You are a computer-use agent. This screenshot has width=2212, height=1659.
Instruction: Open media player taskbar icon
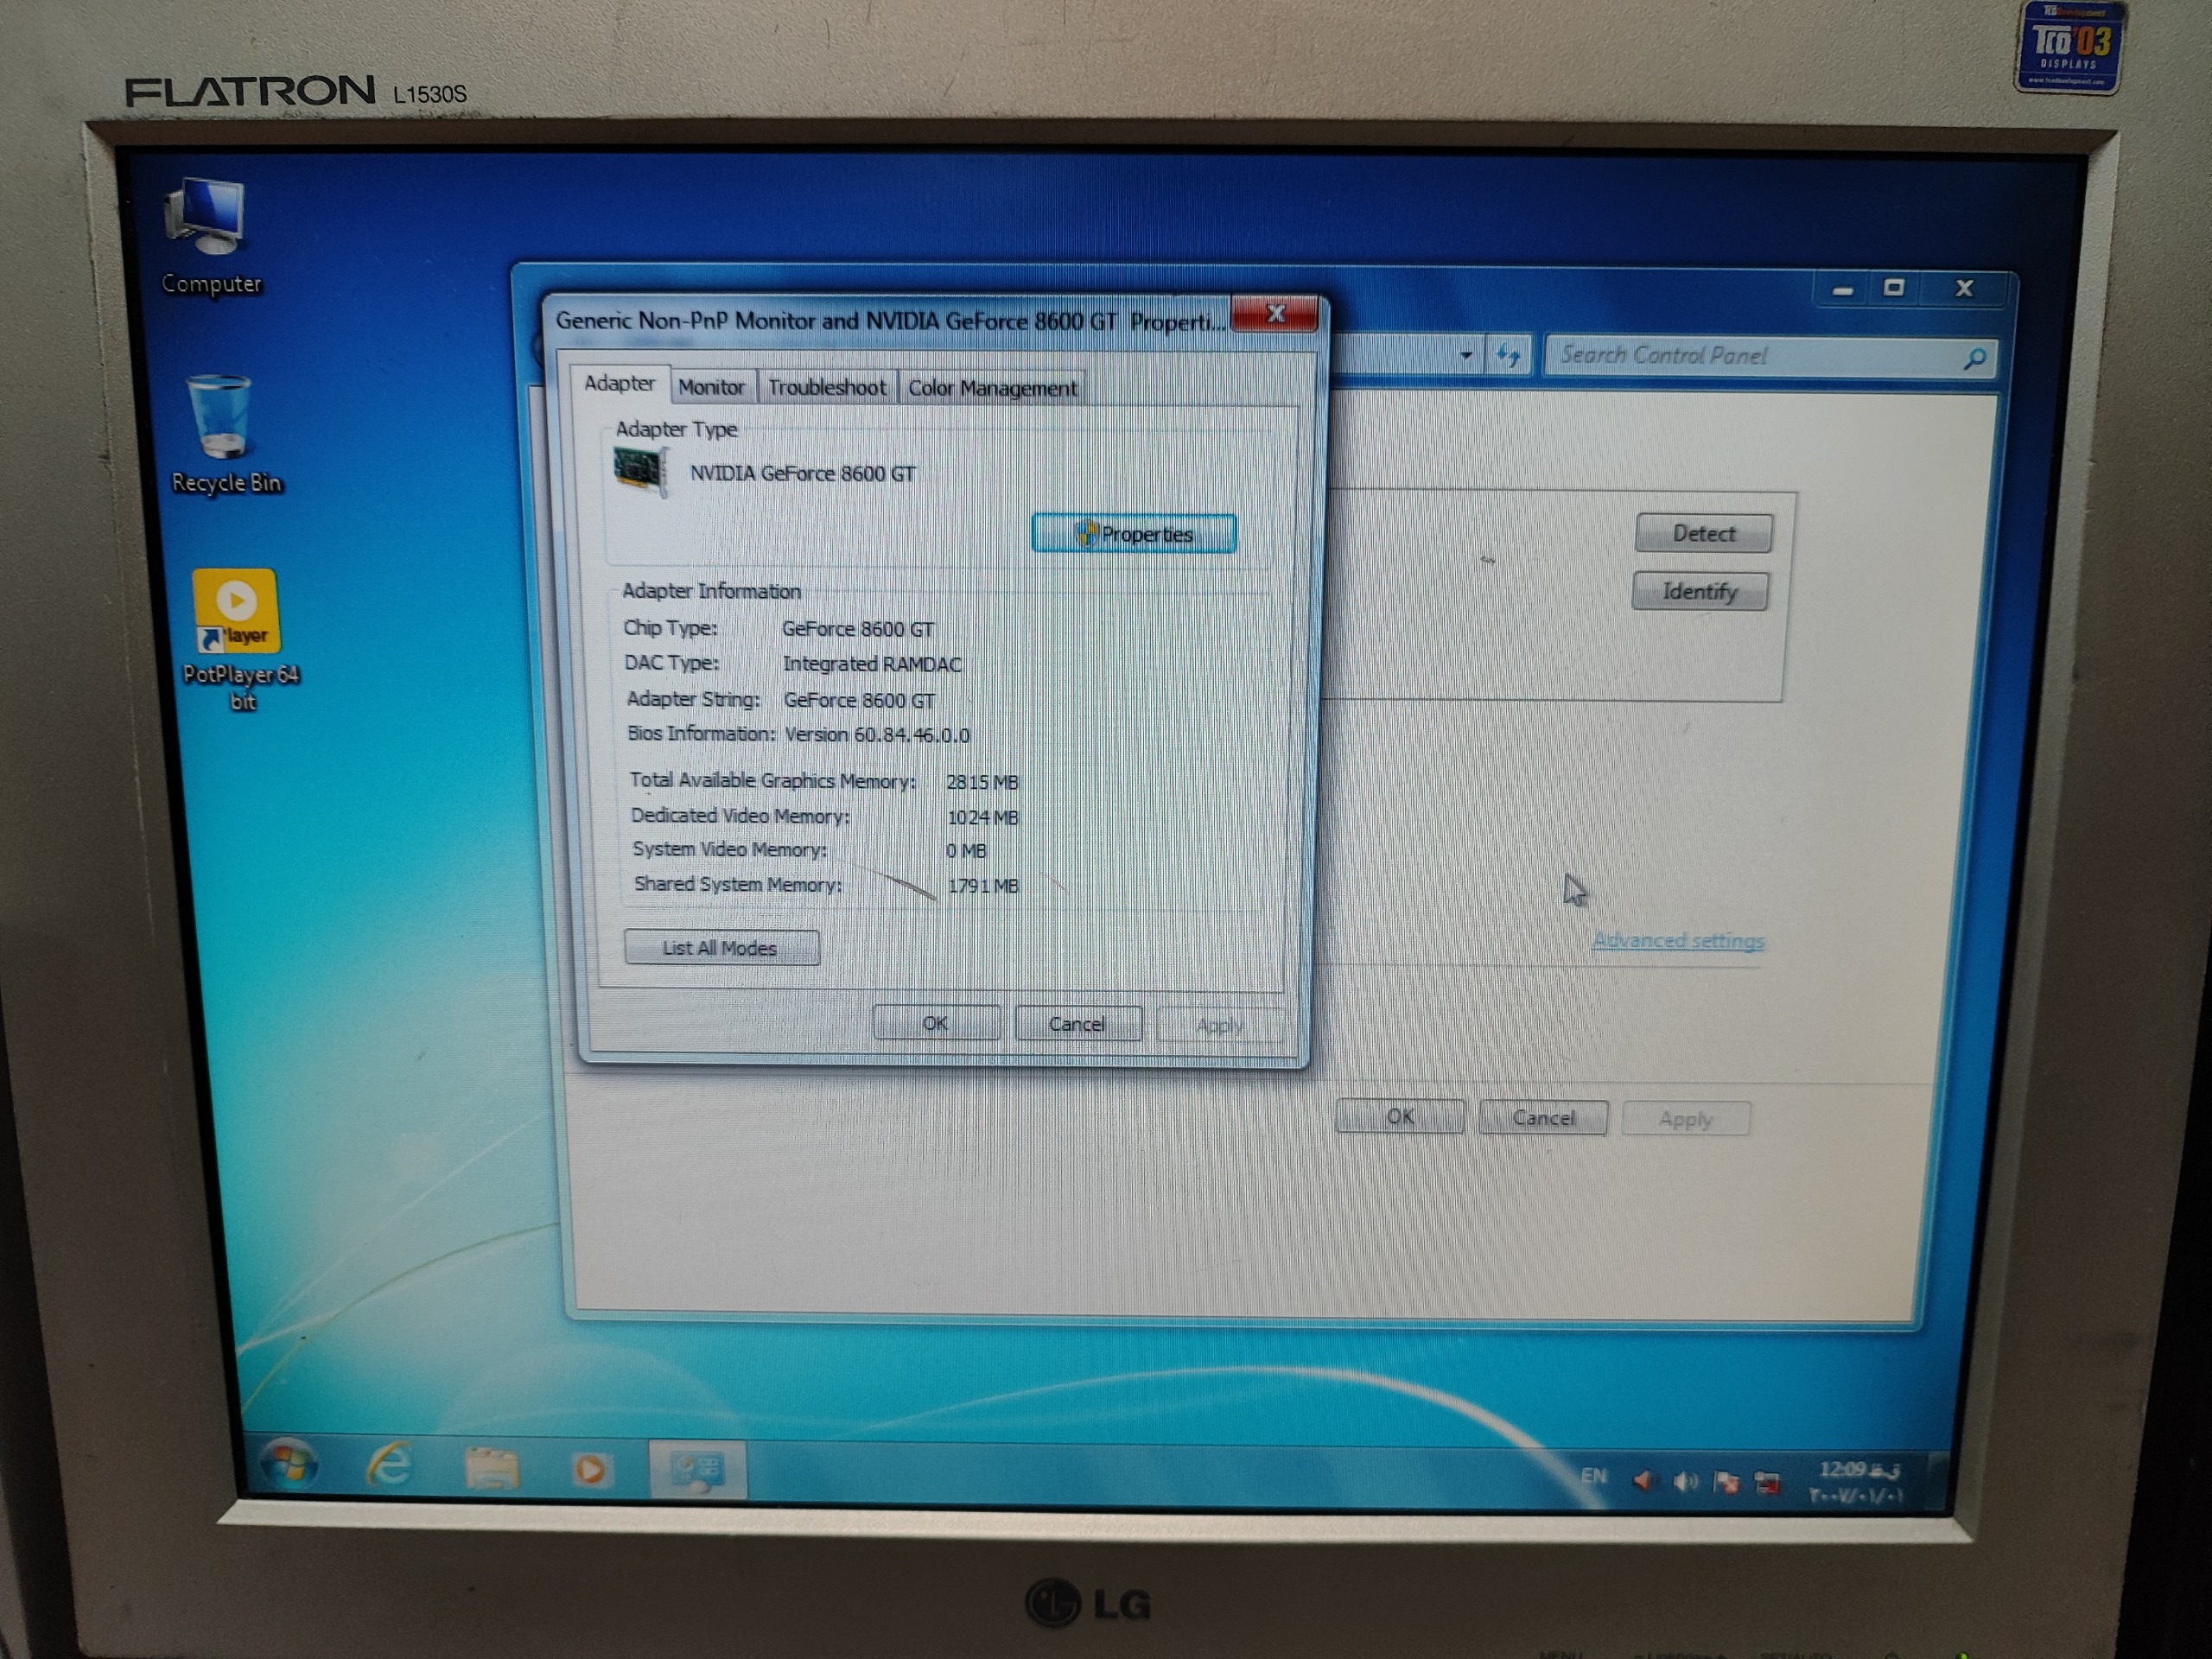(x=590, y=1470)
